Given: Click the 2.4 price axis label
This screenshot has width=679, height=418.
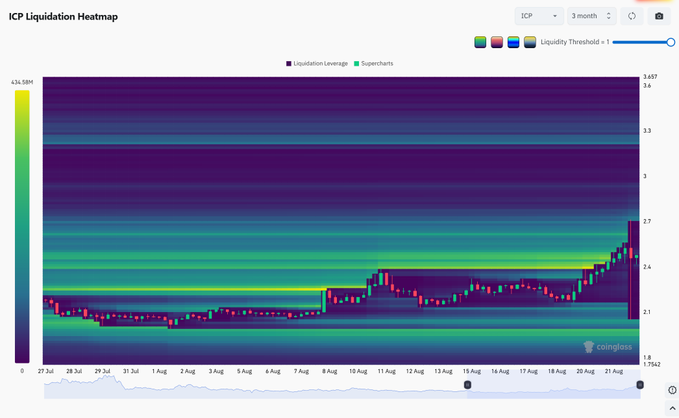Looking at the screenshot, I should click(647, 267).
